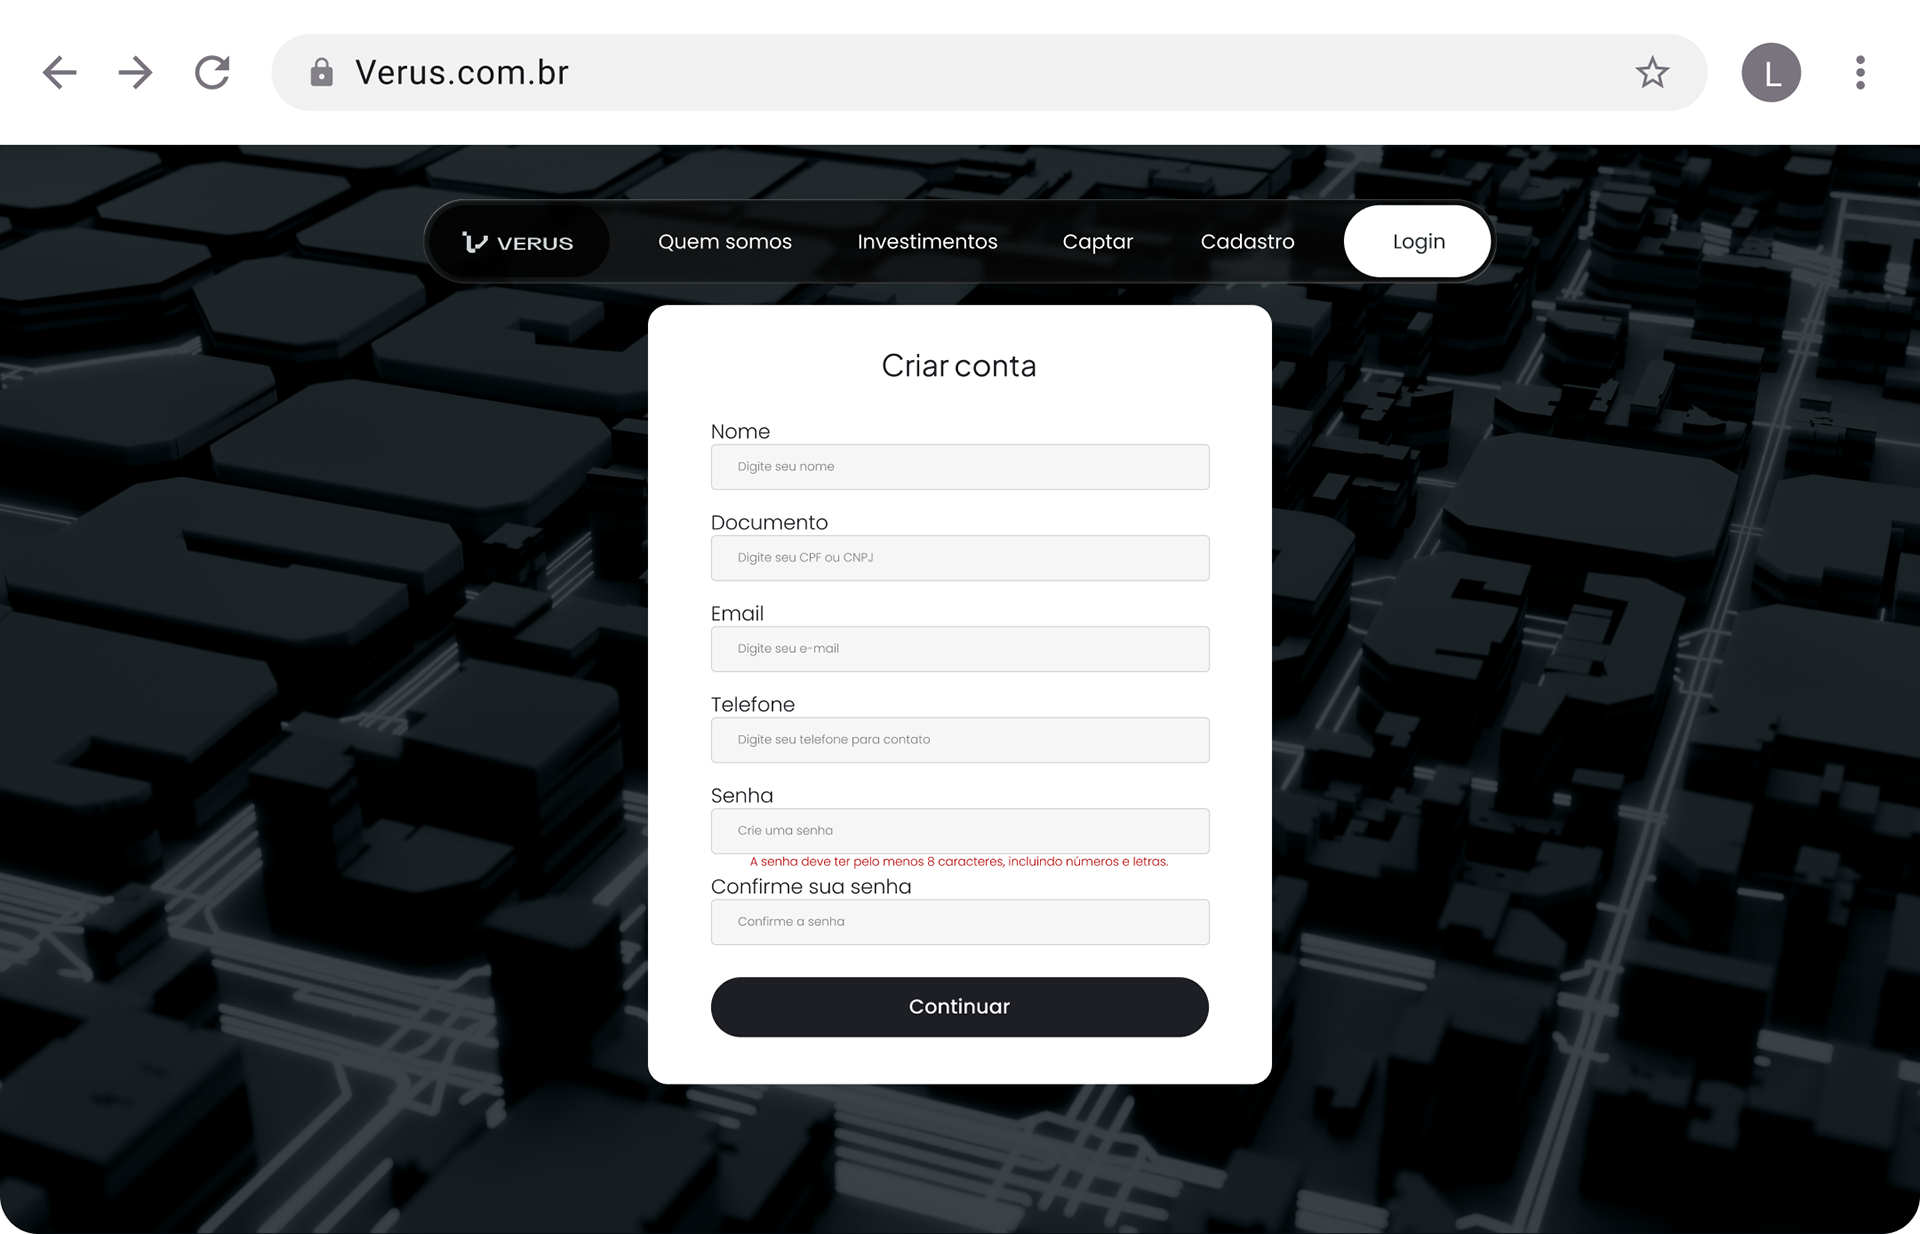The width and height of the screenshot is (1920, 1234).
Task: Click the Verus logo in navbar
Action: point(518,242)
